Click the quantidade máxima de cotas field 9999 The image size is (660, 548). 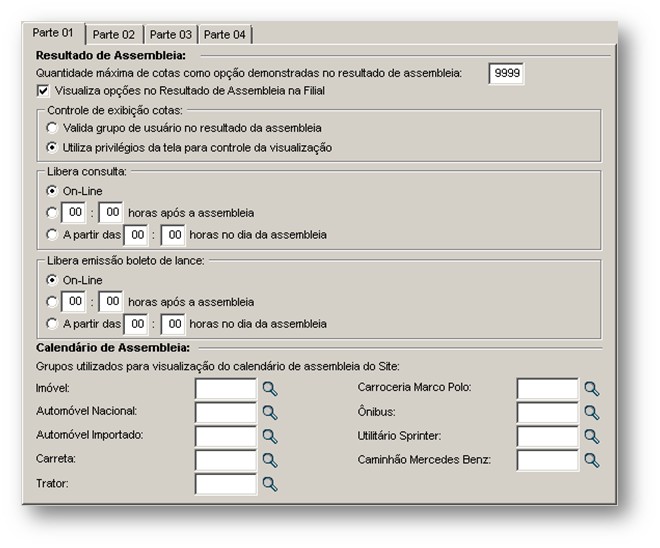506,74
